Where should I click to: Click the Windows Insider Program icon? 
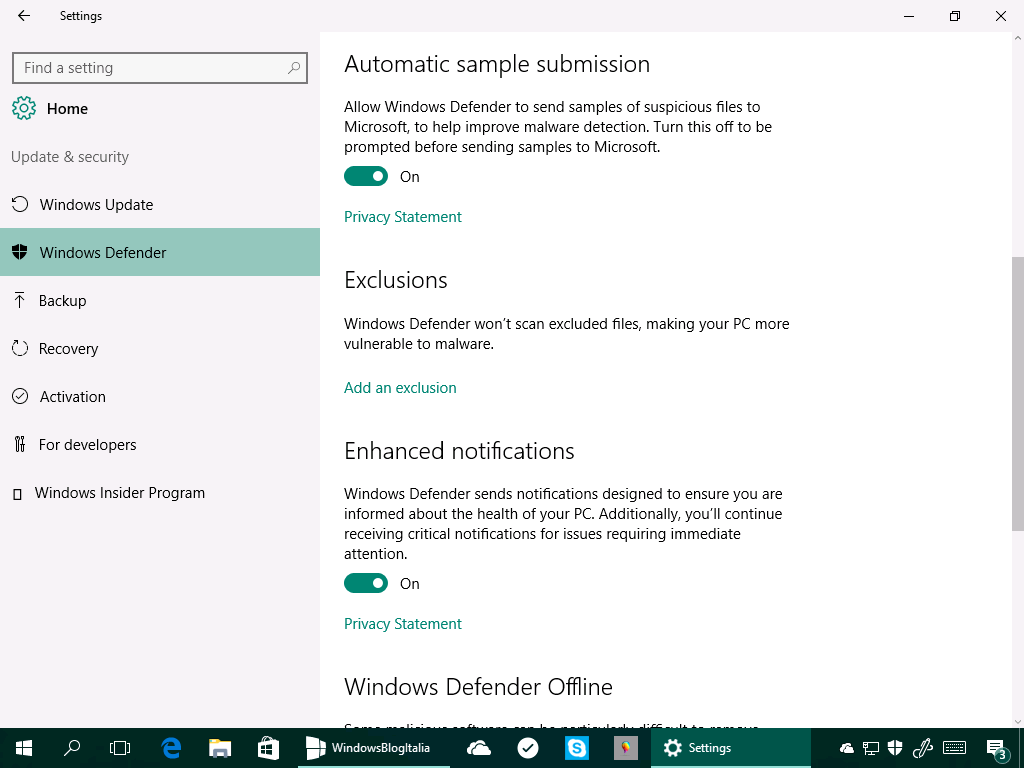point(18,494)
